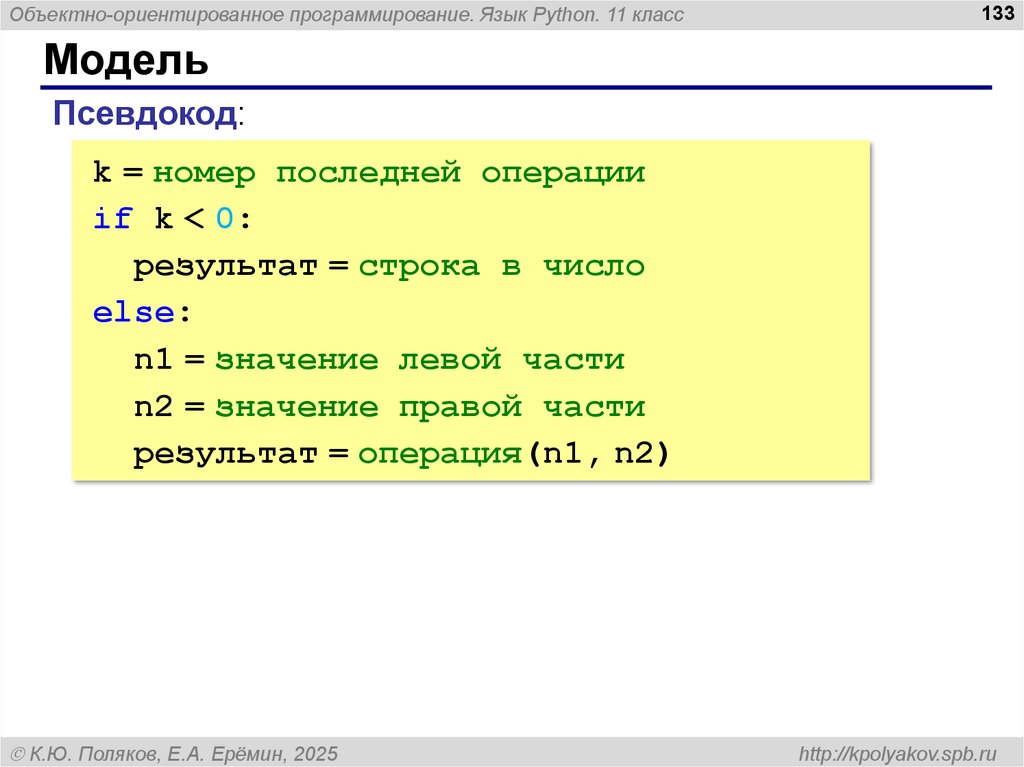1024x767 pixels.
Task: Click "значение правой части" in the code
Action: 430,407
